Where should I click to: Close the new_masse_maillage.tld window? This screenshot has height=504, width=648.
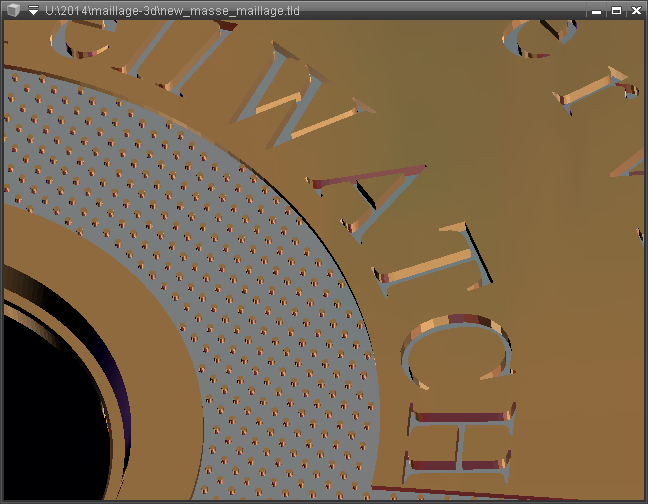[635, 10]
